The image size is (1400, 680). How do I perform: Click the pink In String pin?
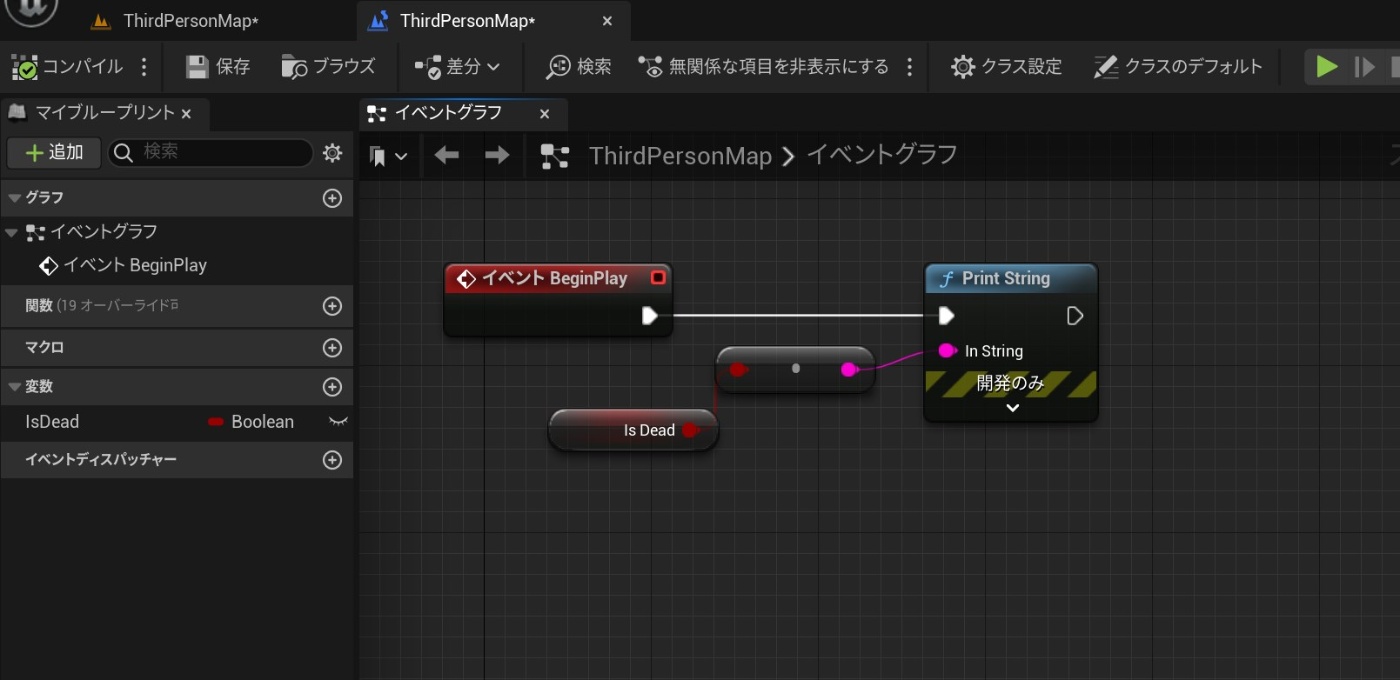[947, 351]
